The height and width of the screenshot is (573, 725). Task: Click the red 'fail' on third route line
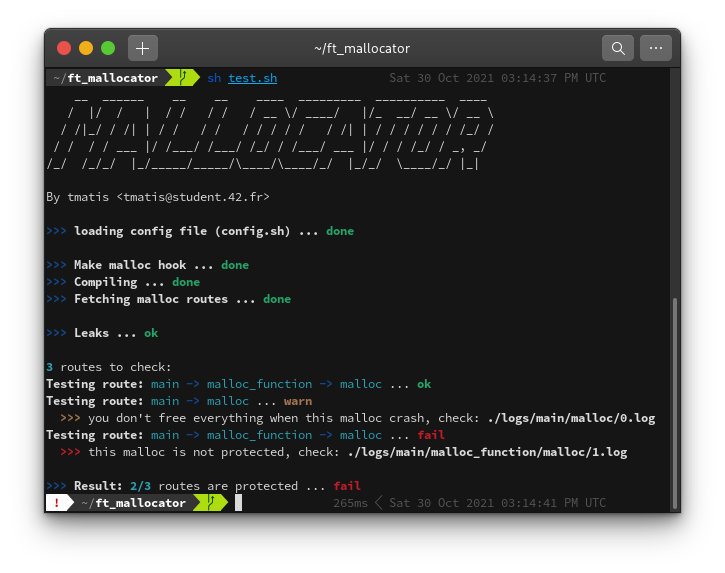pyautogui.click(x=431, y=435)
